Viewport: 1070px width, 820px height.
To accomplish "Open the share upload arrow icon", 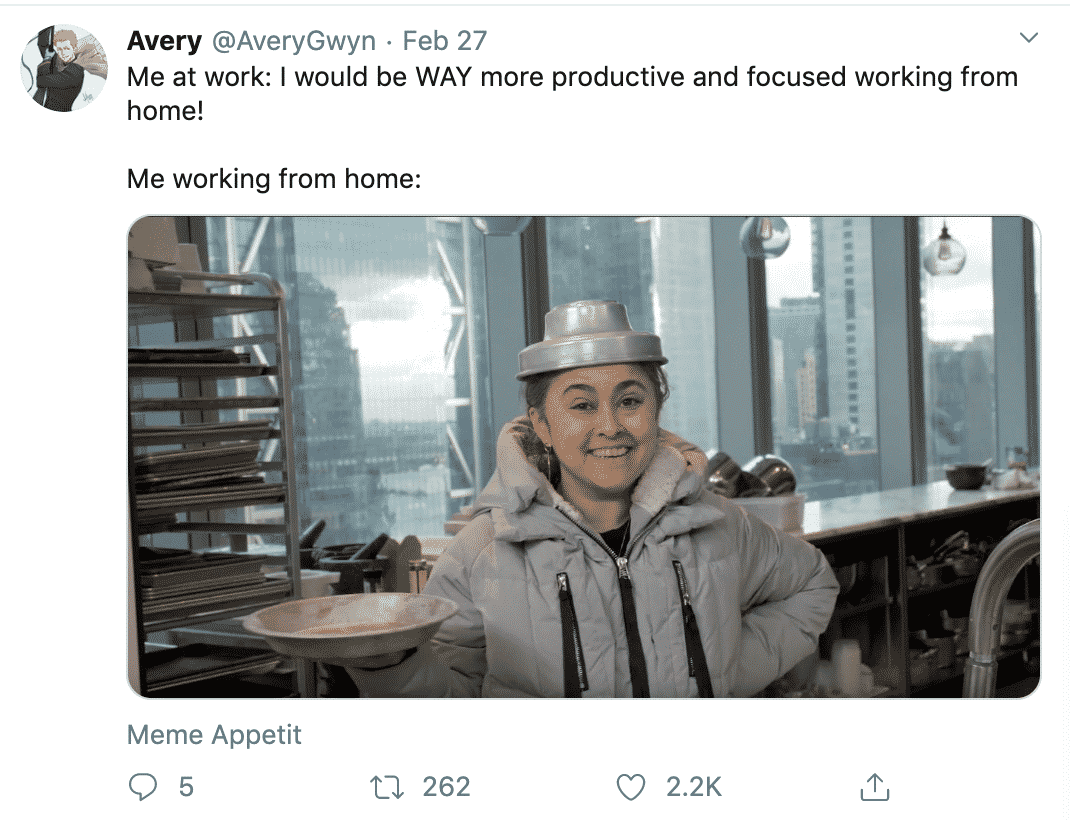I will 874,787.
